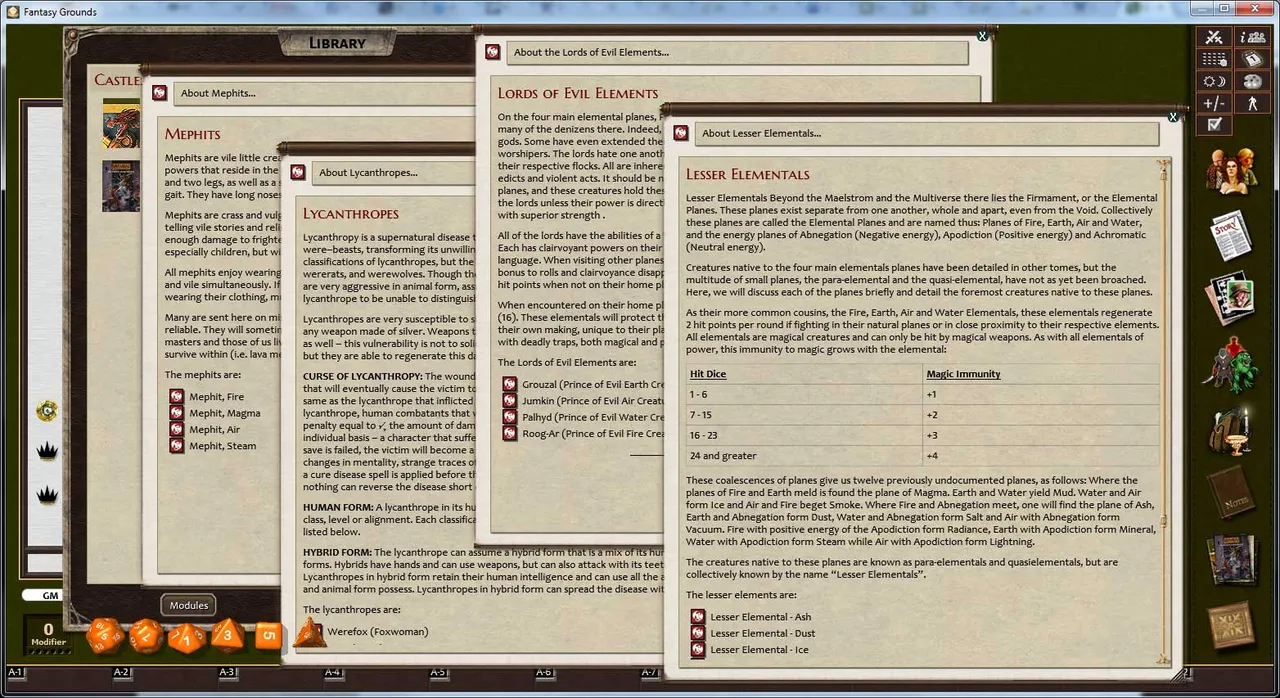Viewport: 1280px width, 698px height.
Task: Click the standing figure effects icon
Action: click(1252, 103)
